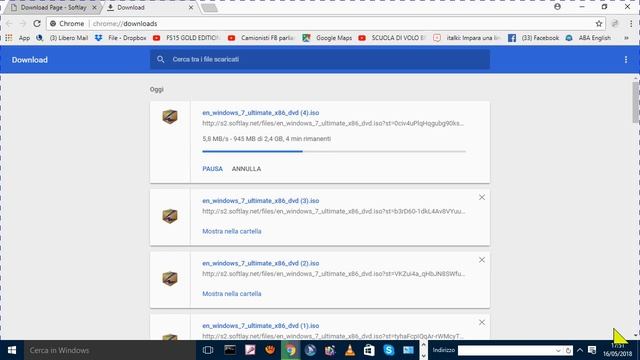Open a new tab
Image resolution: width=640 pixels, height=360 pixels.
point(209,7)
